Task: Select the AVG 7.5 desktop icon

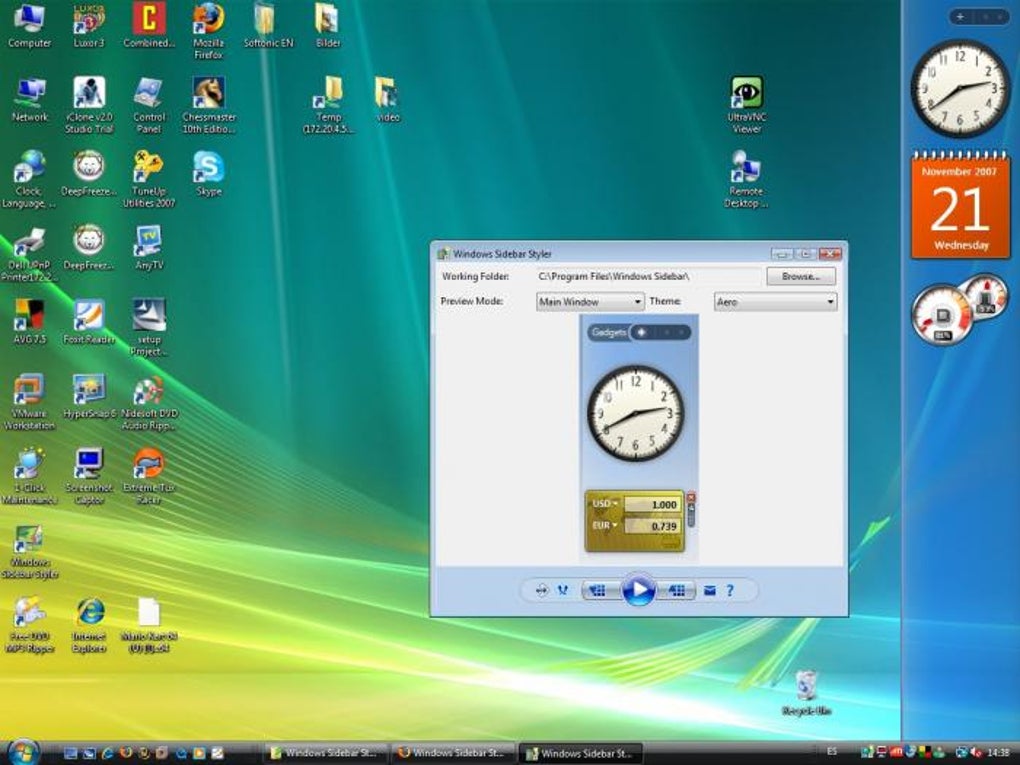Action: [29, 323]
